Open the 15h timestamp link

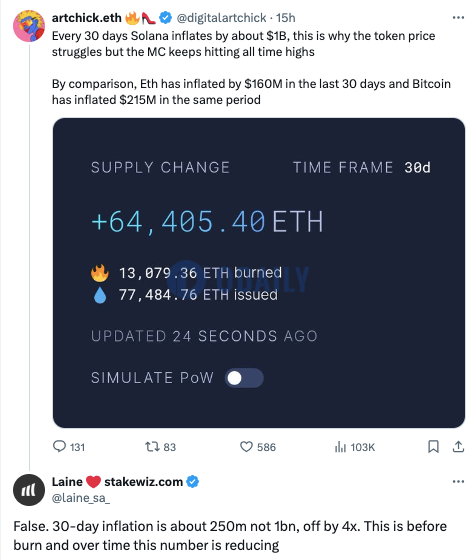[286, 18]
